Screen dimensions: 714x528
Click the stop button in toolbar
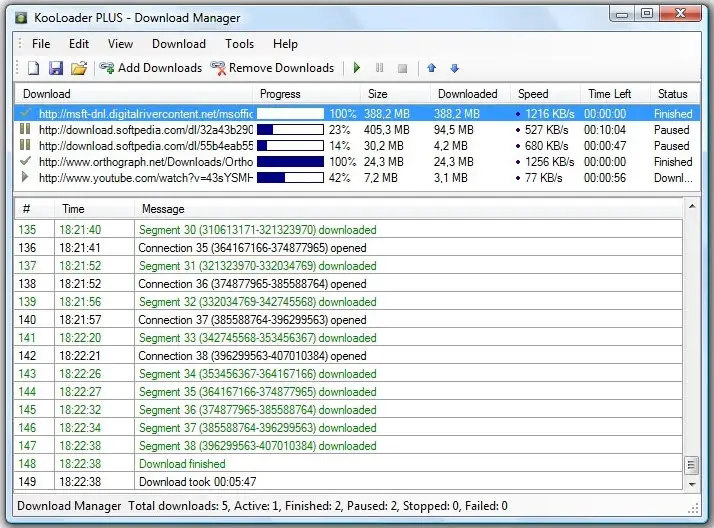403,68
